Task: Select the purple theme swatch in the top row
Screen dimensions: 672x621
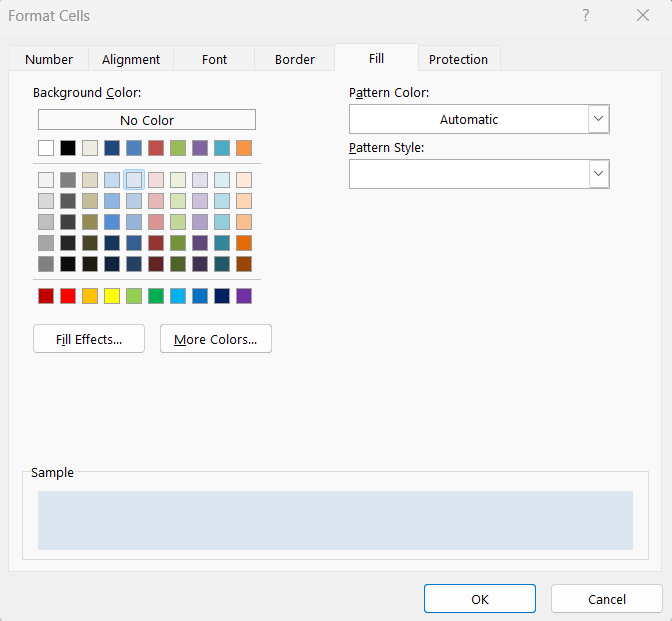Action: 200,148
